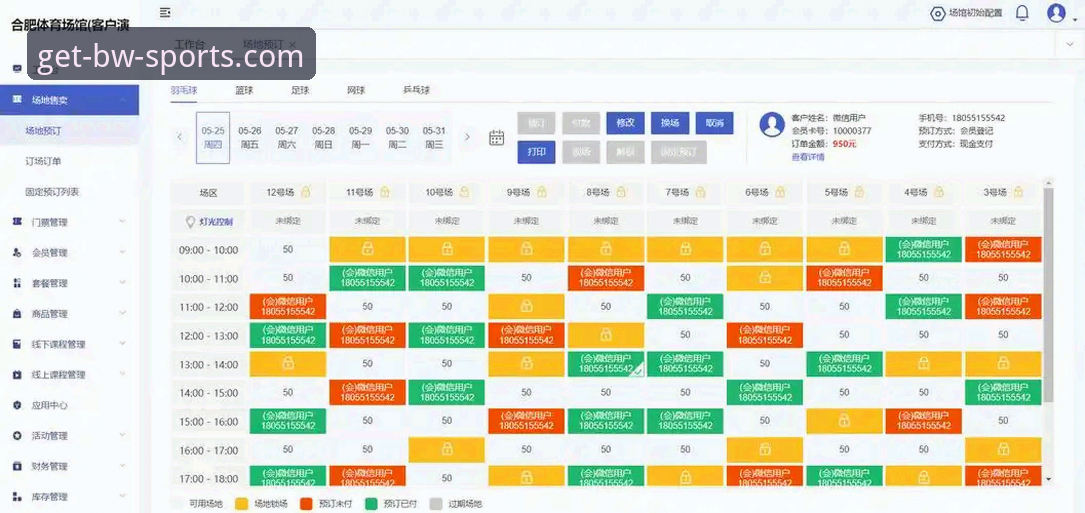This screenshot has width=1085, height=513.
Task: Click the lock icon next to 9号场
Action: [x=542, y=192]
